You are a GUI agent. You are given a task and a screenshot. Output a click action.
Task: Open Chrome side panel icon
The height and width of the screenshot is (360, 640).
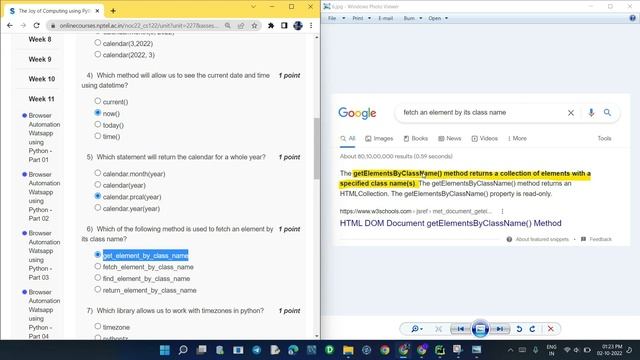284,25
